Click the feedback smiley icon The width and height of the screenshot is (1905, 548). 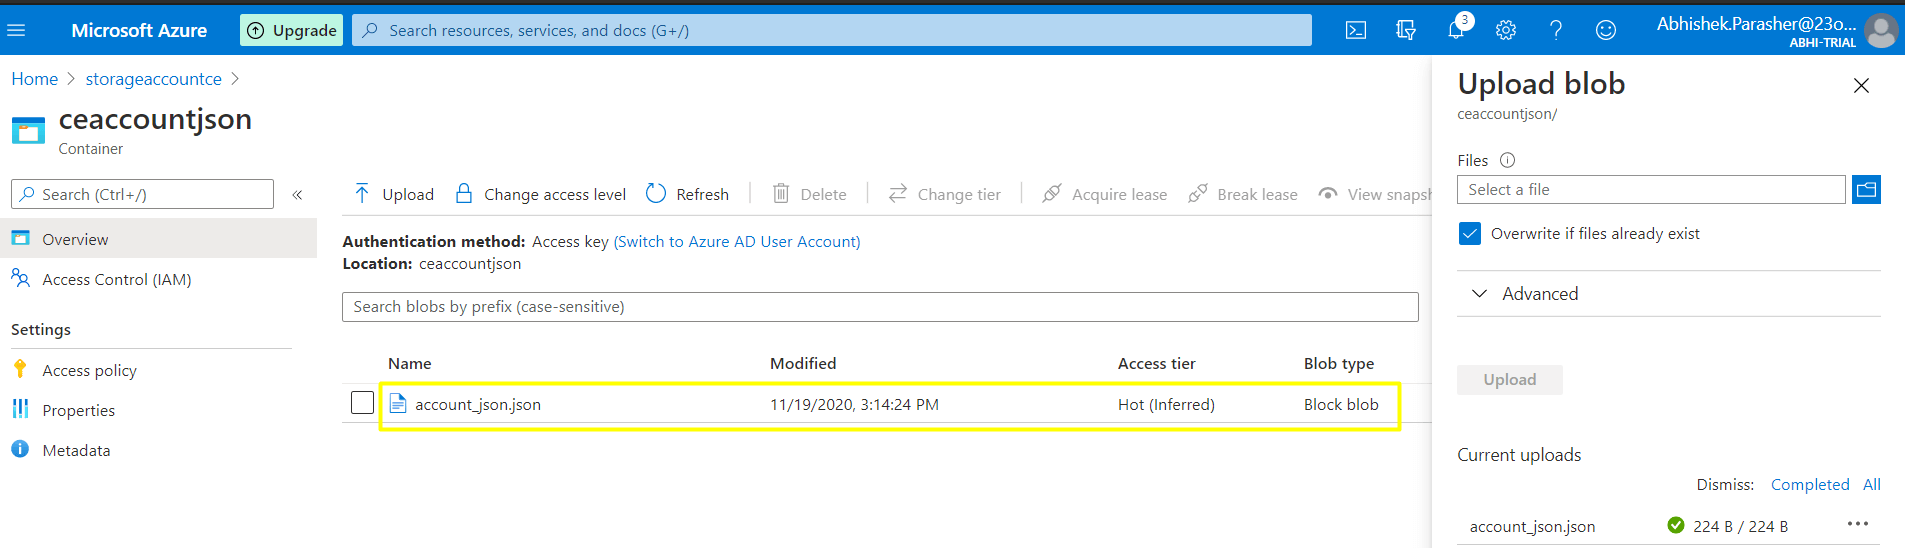tap(1605, 30)
